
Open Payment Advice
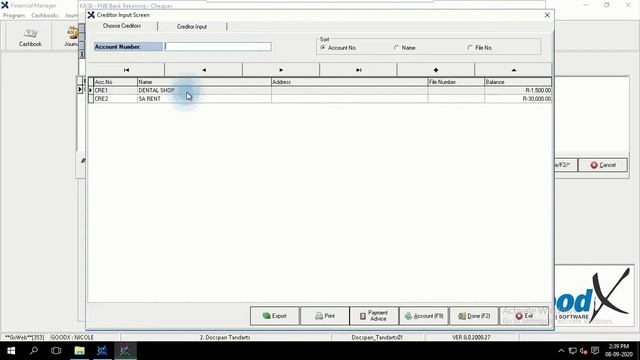(374, 316)
